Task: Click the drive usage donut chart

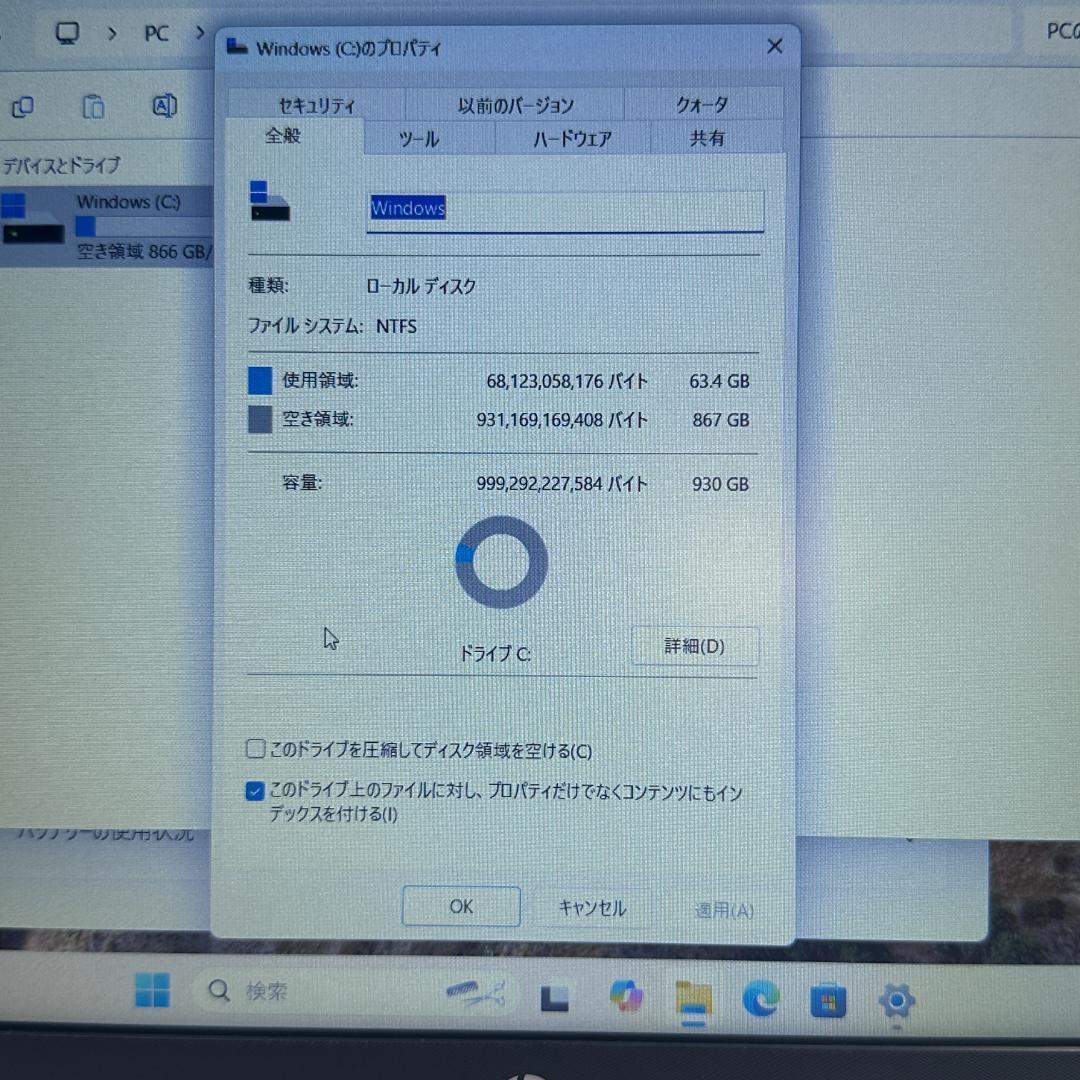Action: pos(500,562)
